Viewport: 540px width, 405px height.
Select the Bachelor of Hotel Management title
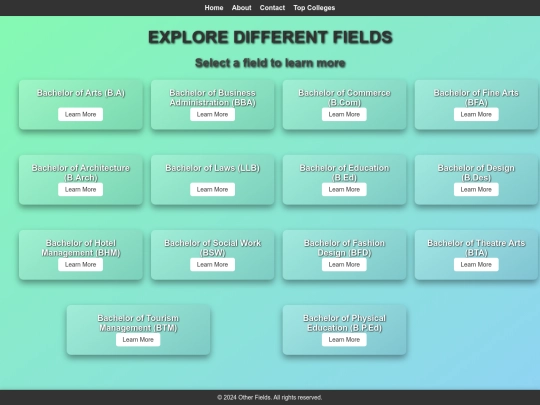click(x=81, y=248)
